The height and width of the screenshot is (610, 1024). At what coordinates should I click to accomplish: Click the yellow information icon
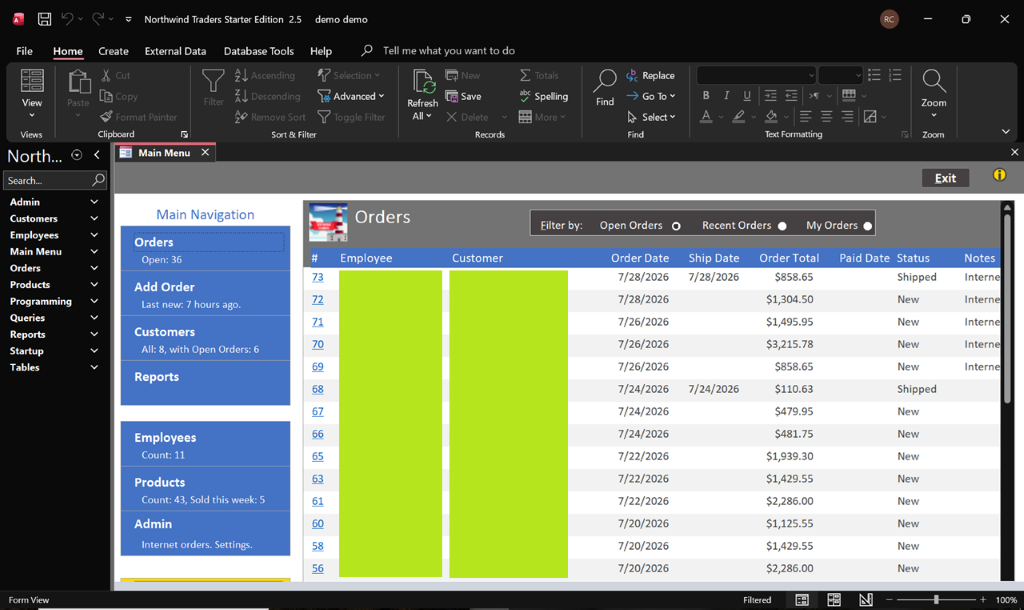pyautogui.click(x=999, y=175)
